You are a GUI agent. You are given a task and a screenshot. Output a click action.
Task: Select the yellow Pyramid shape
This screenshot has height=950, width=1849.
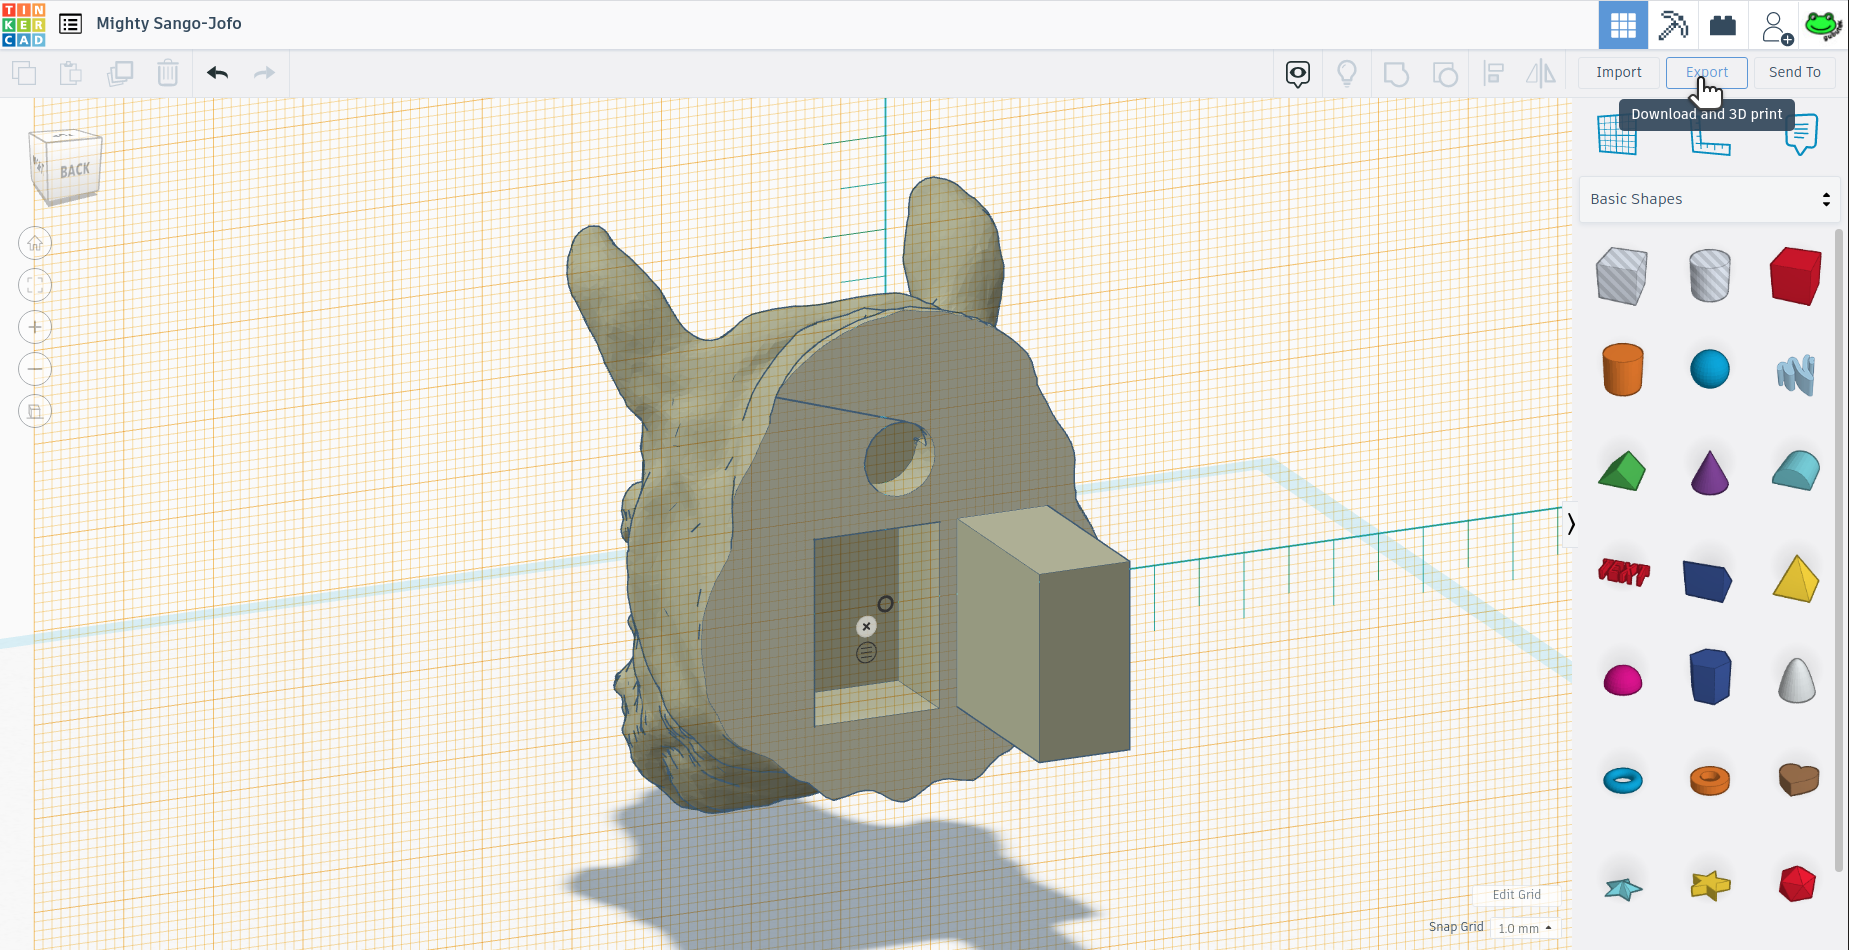[x=1796, y=578]
